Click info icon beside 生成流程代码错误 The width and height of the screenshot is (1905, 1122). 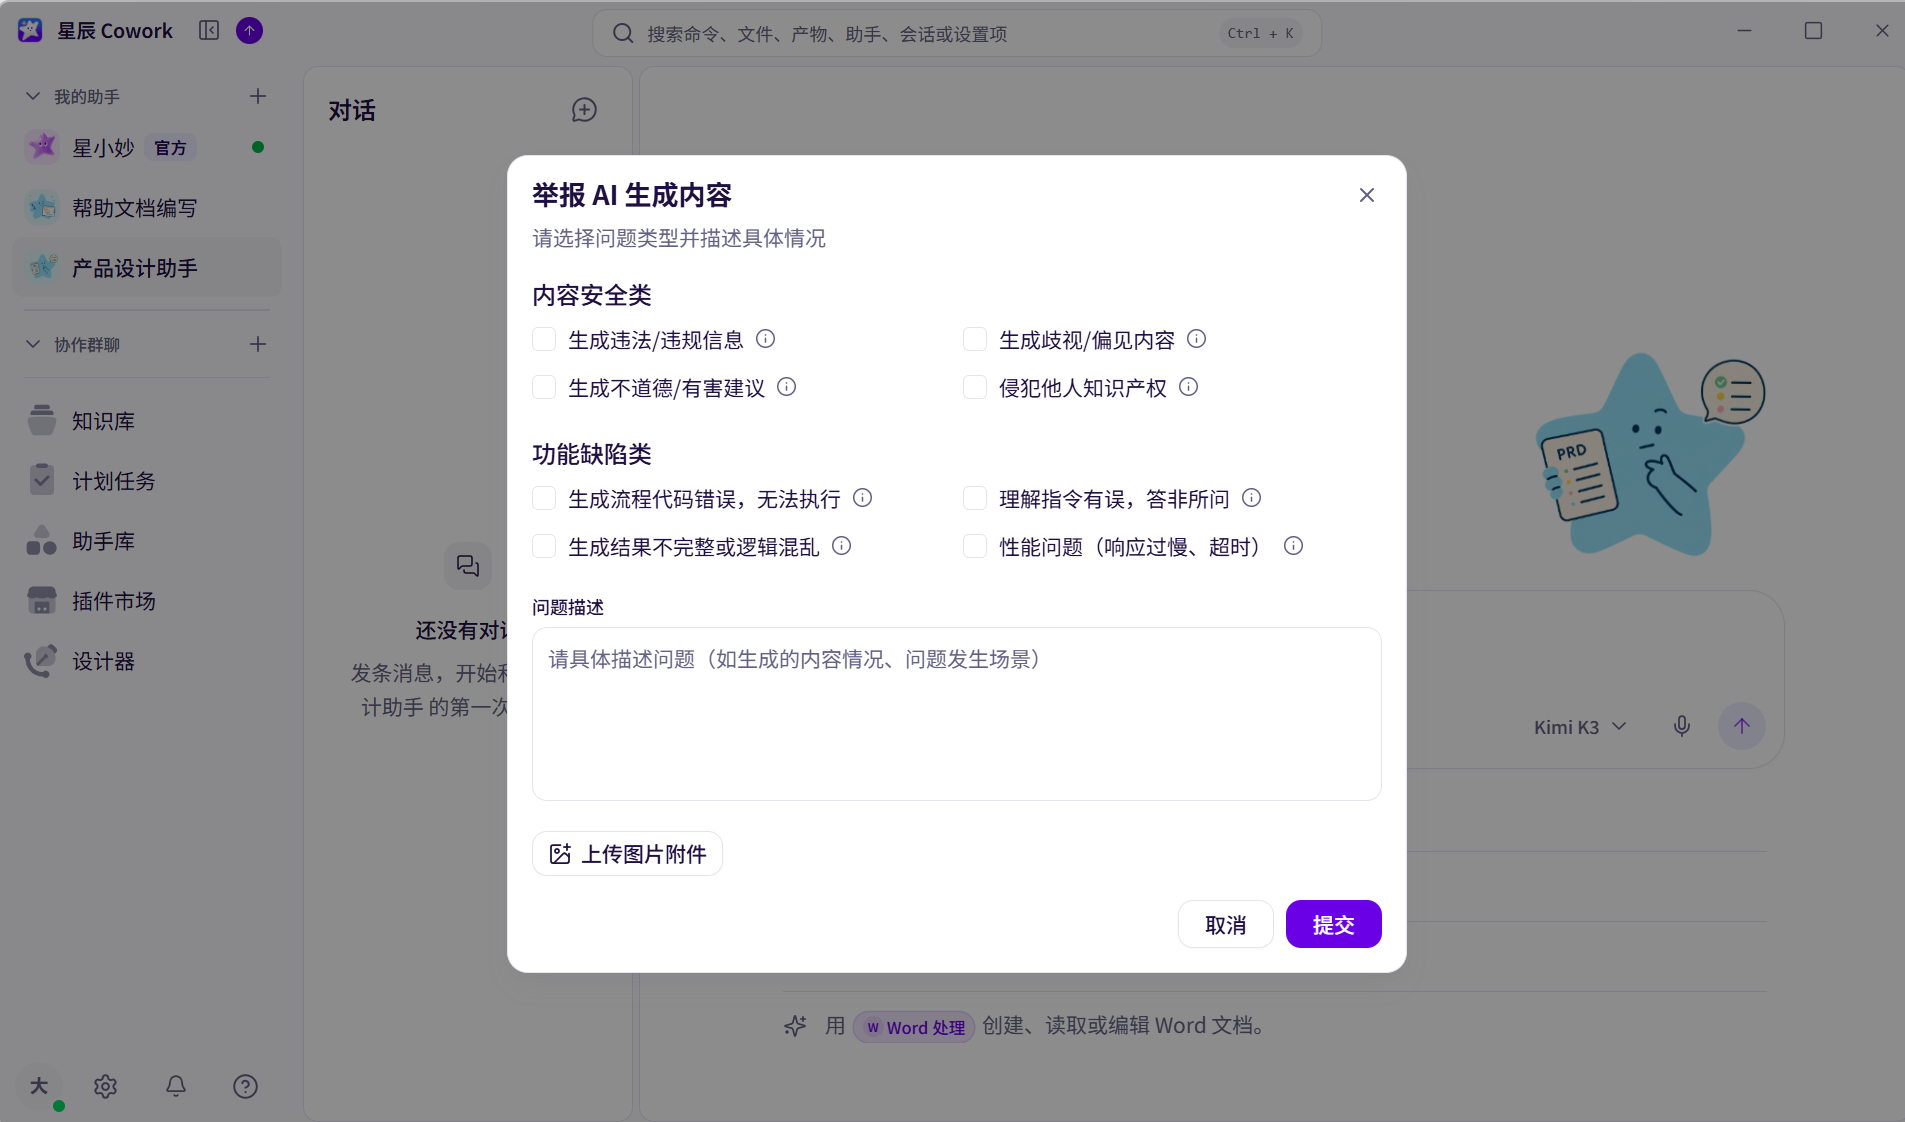coord(862,498)
